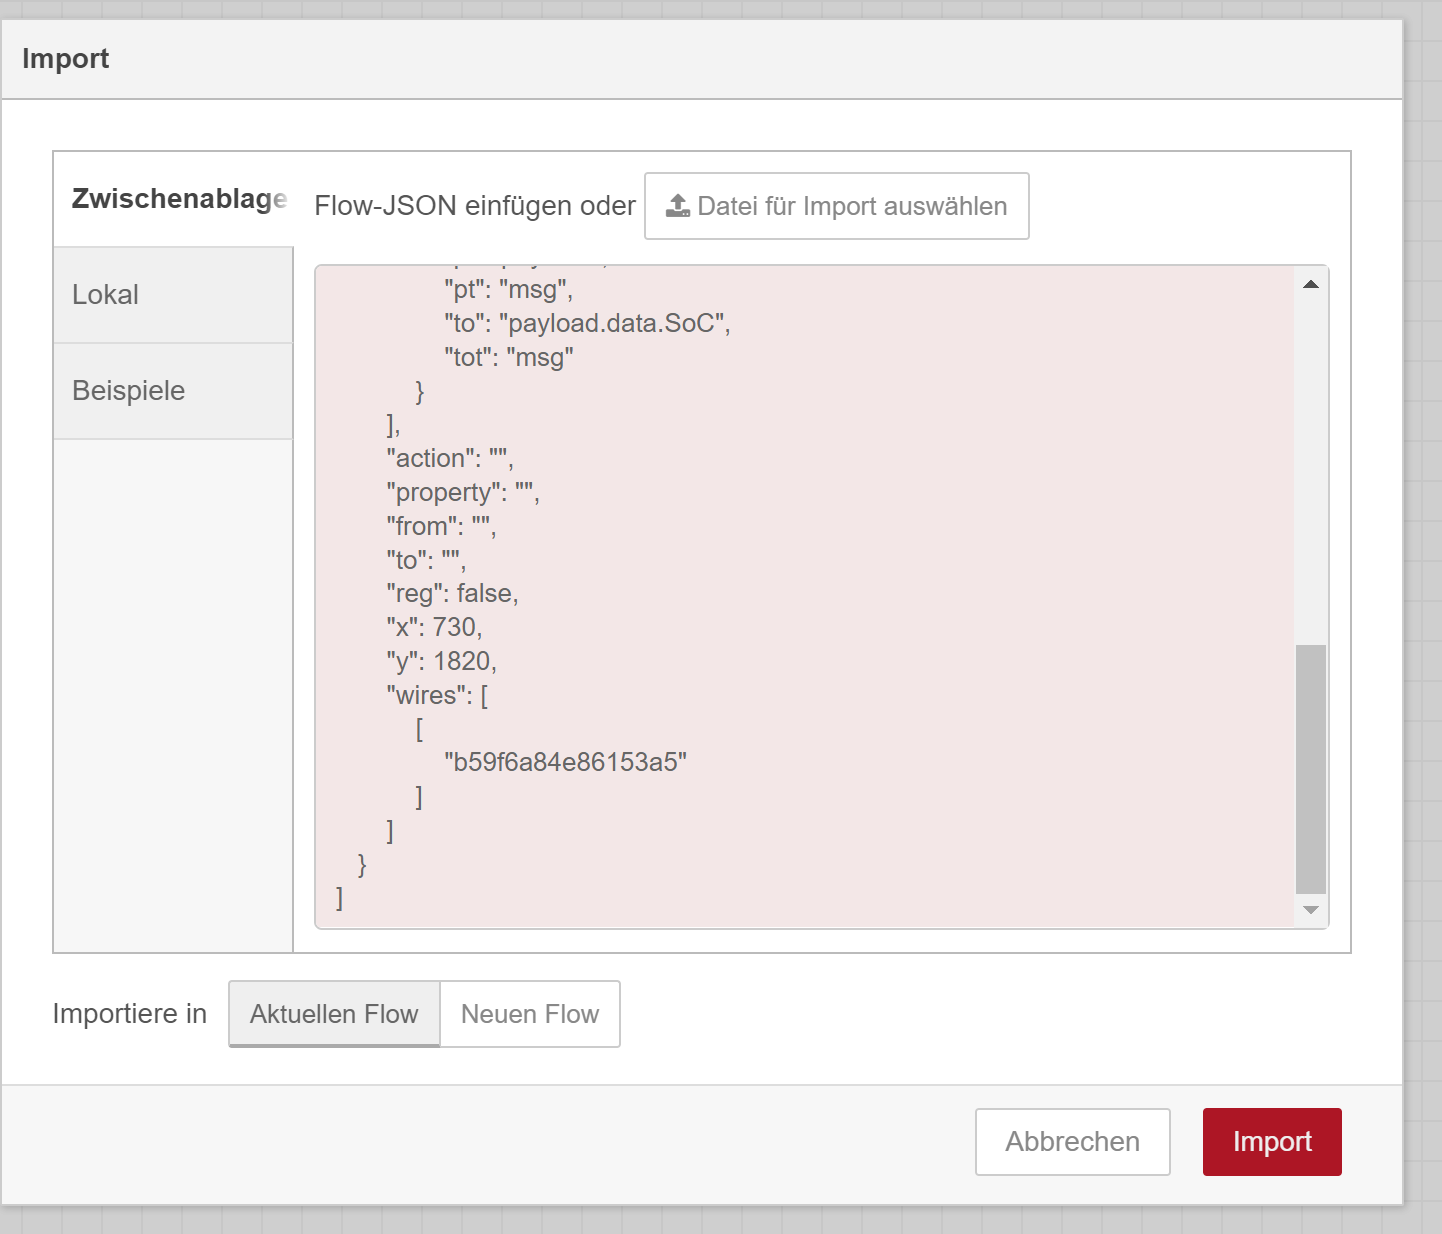This screenshot has height=1234, width=1442.
Task: Click the Abbrechen button
Action: coord(1073,1142)
